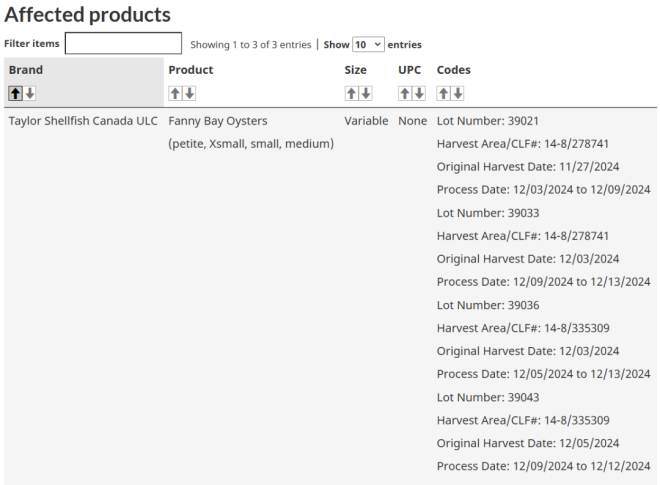
Task: Click Product column descending sort arrow
Action: [x=189, y=93]
